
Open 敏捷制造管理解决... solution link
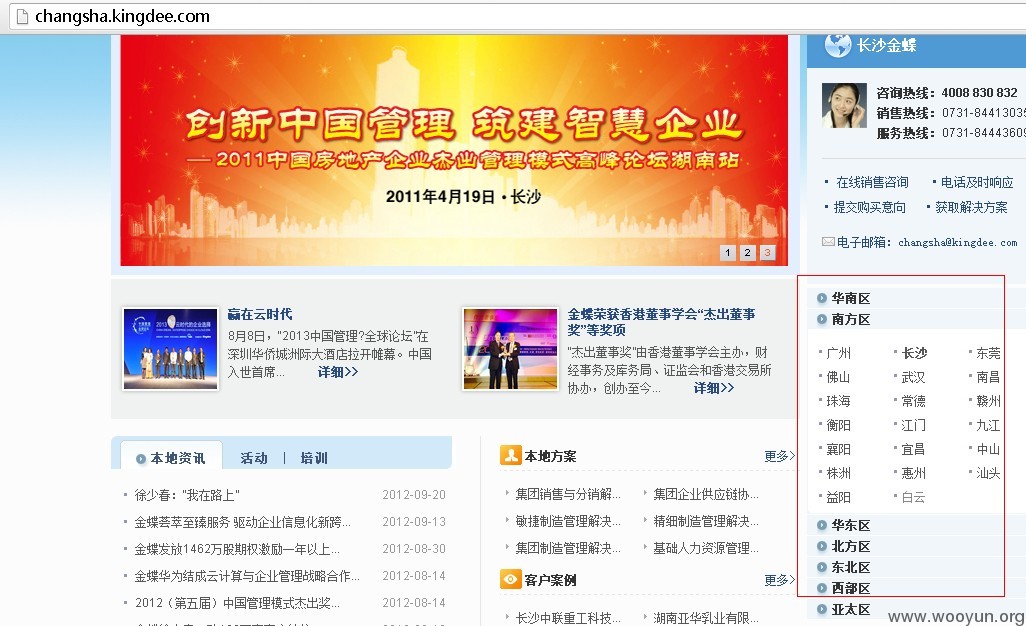pyautogui.click(x=567, y=521)
